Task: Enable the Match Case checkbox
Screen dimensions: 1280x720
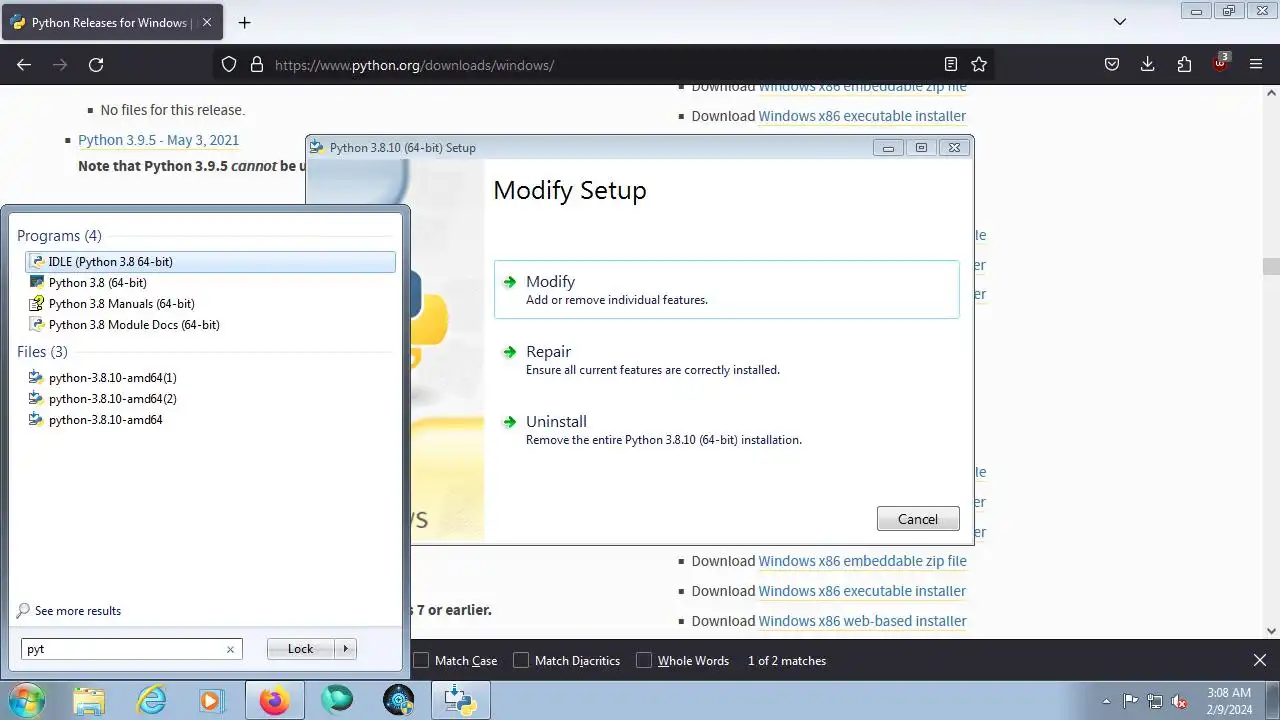Action: (422, 660)
